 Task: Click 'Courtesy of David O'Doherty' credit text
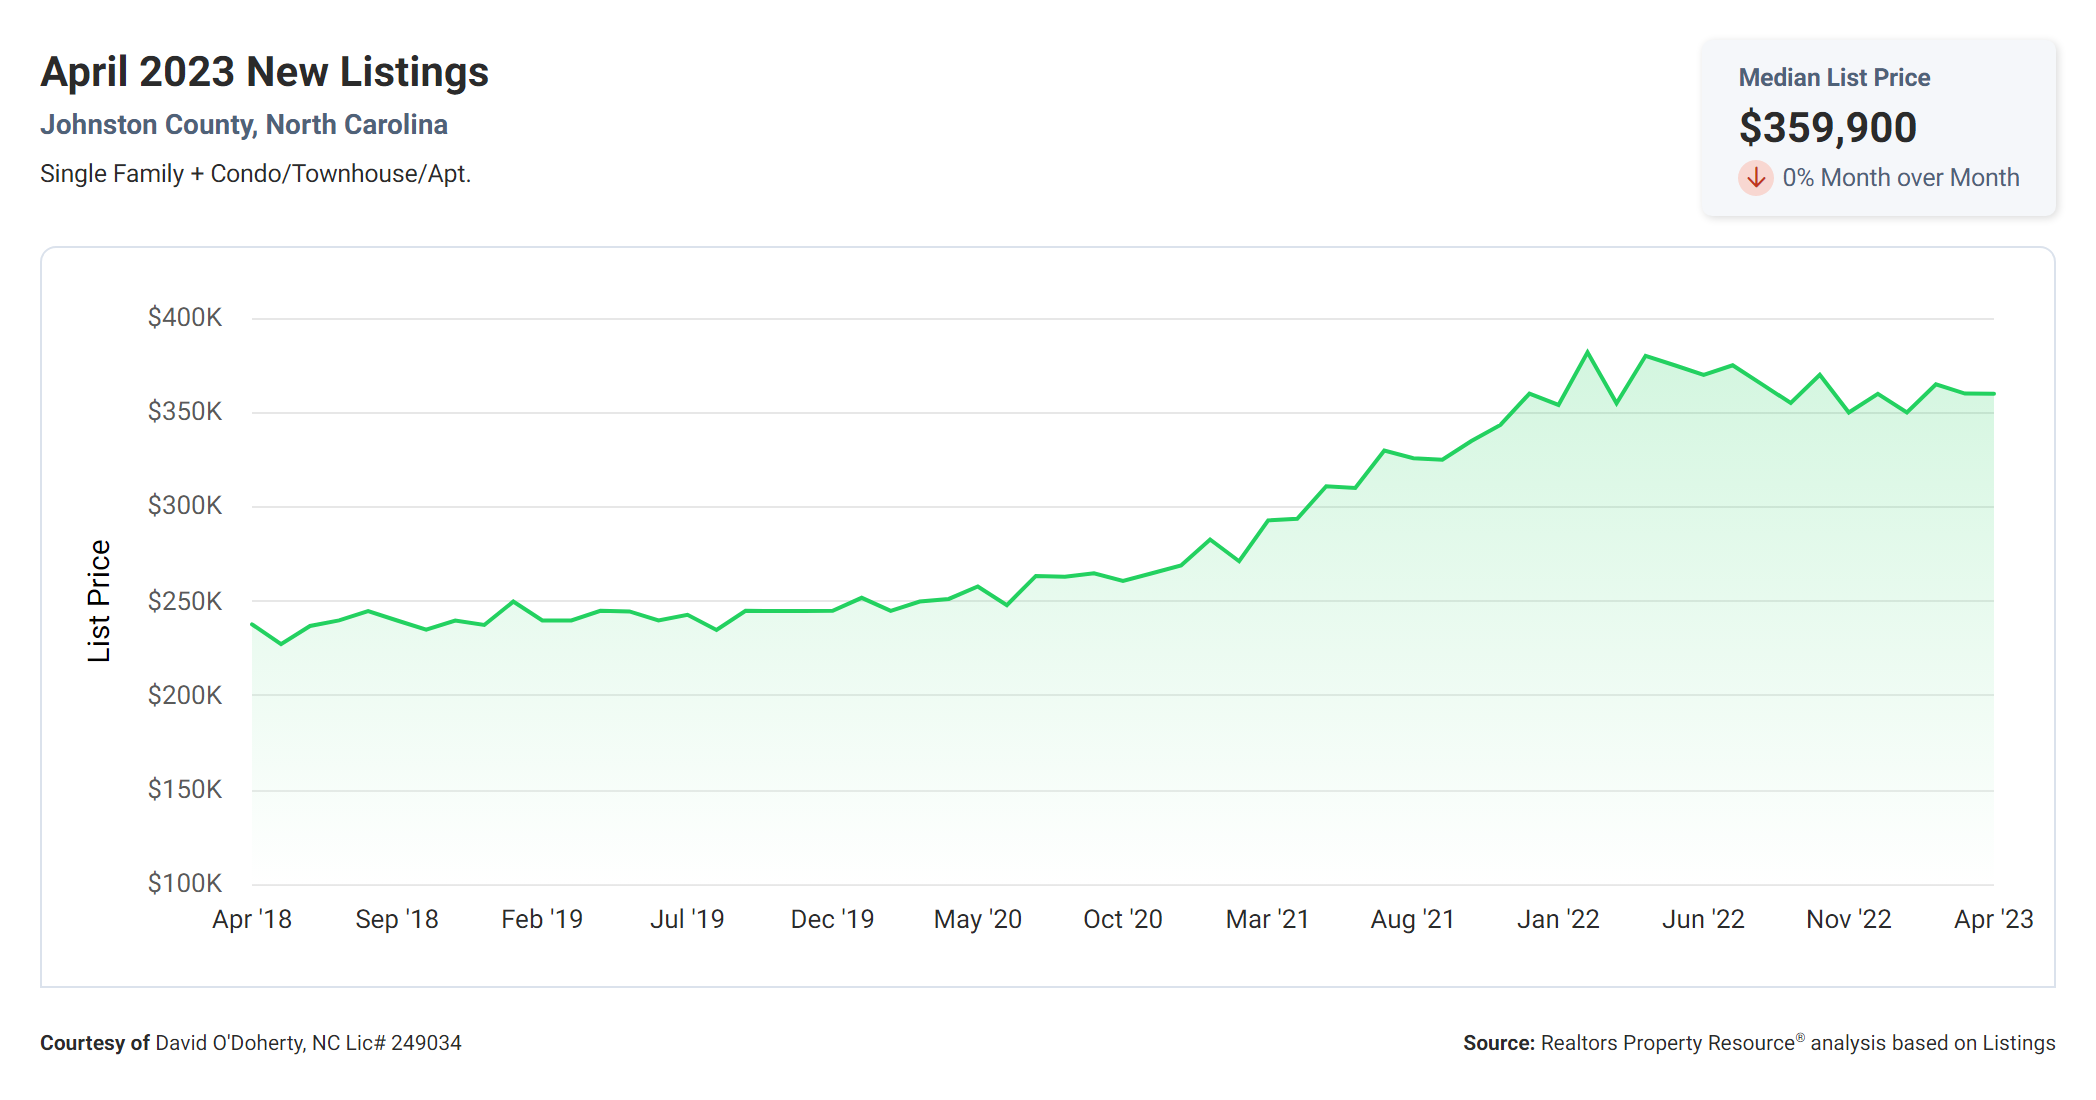click(251, 1043)
